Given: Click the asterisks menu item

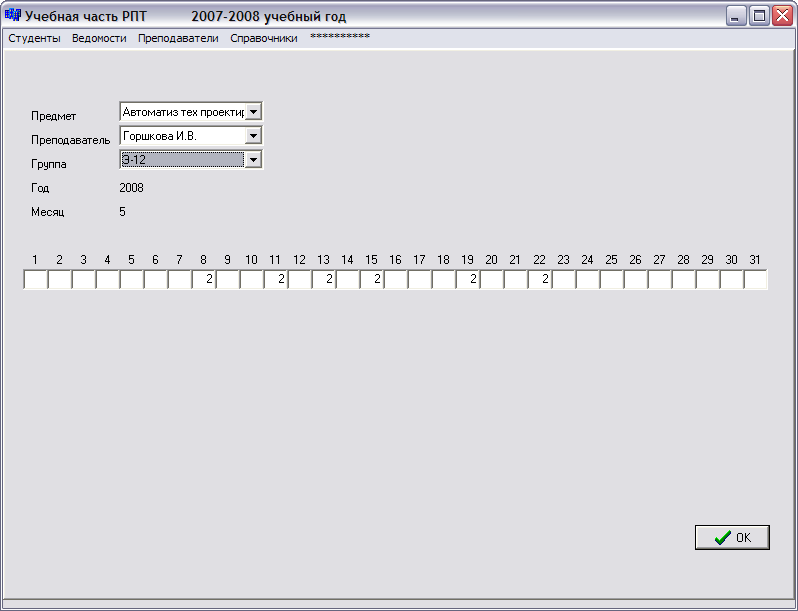Looking at the screenshot, I should (339, 37).
